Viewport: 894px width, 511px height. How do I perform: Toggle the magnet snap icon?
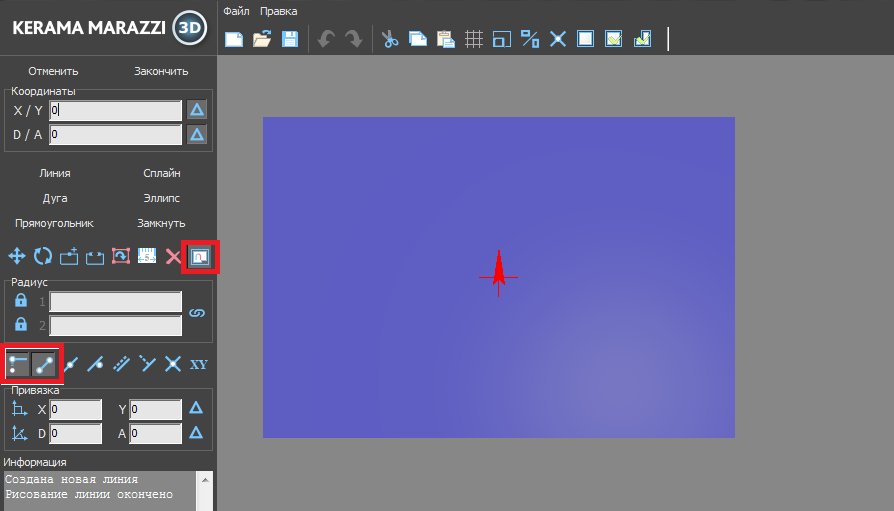coord(200,257)
